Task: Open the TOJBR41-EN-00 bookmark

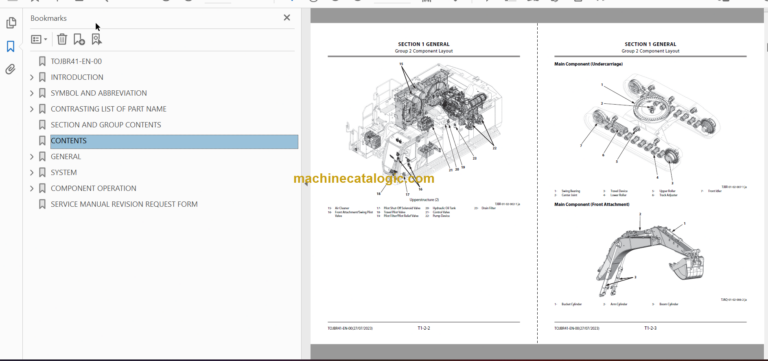Action: (76, 61)
